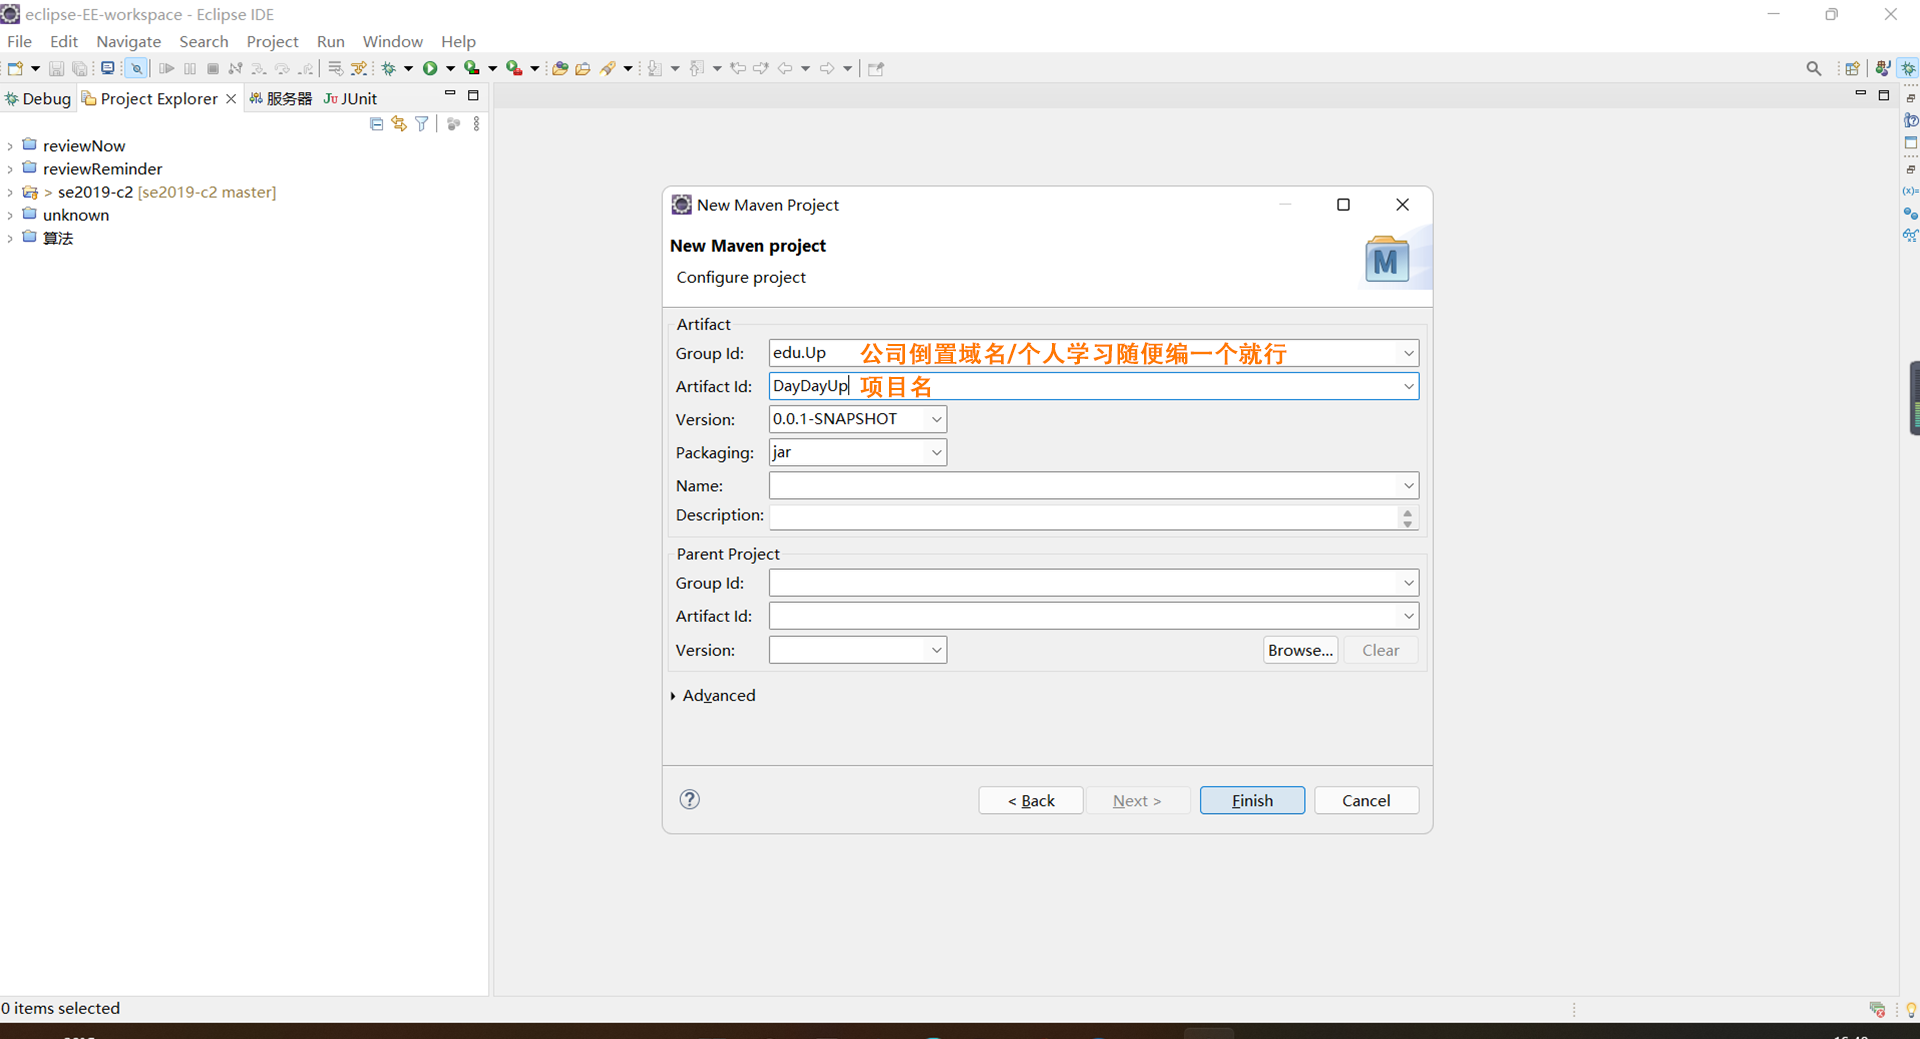Open the Group Id dropdown under Artifact
The height and width of the screenshot is (1039, 1920).
click(x=1407, y=353)
